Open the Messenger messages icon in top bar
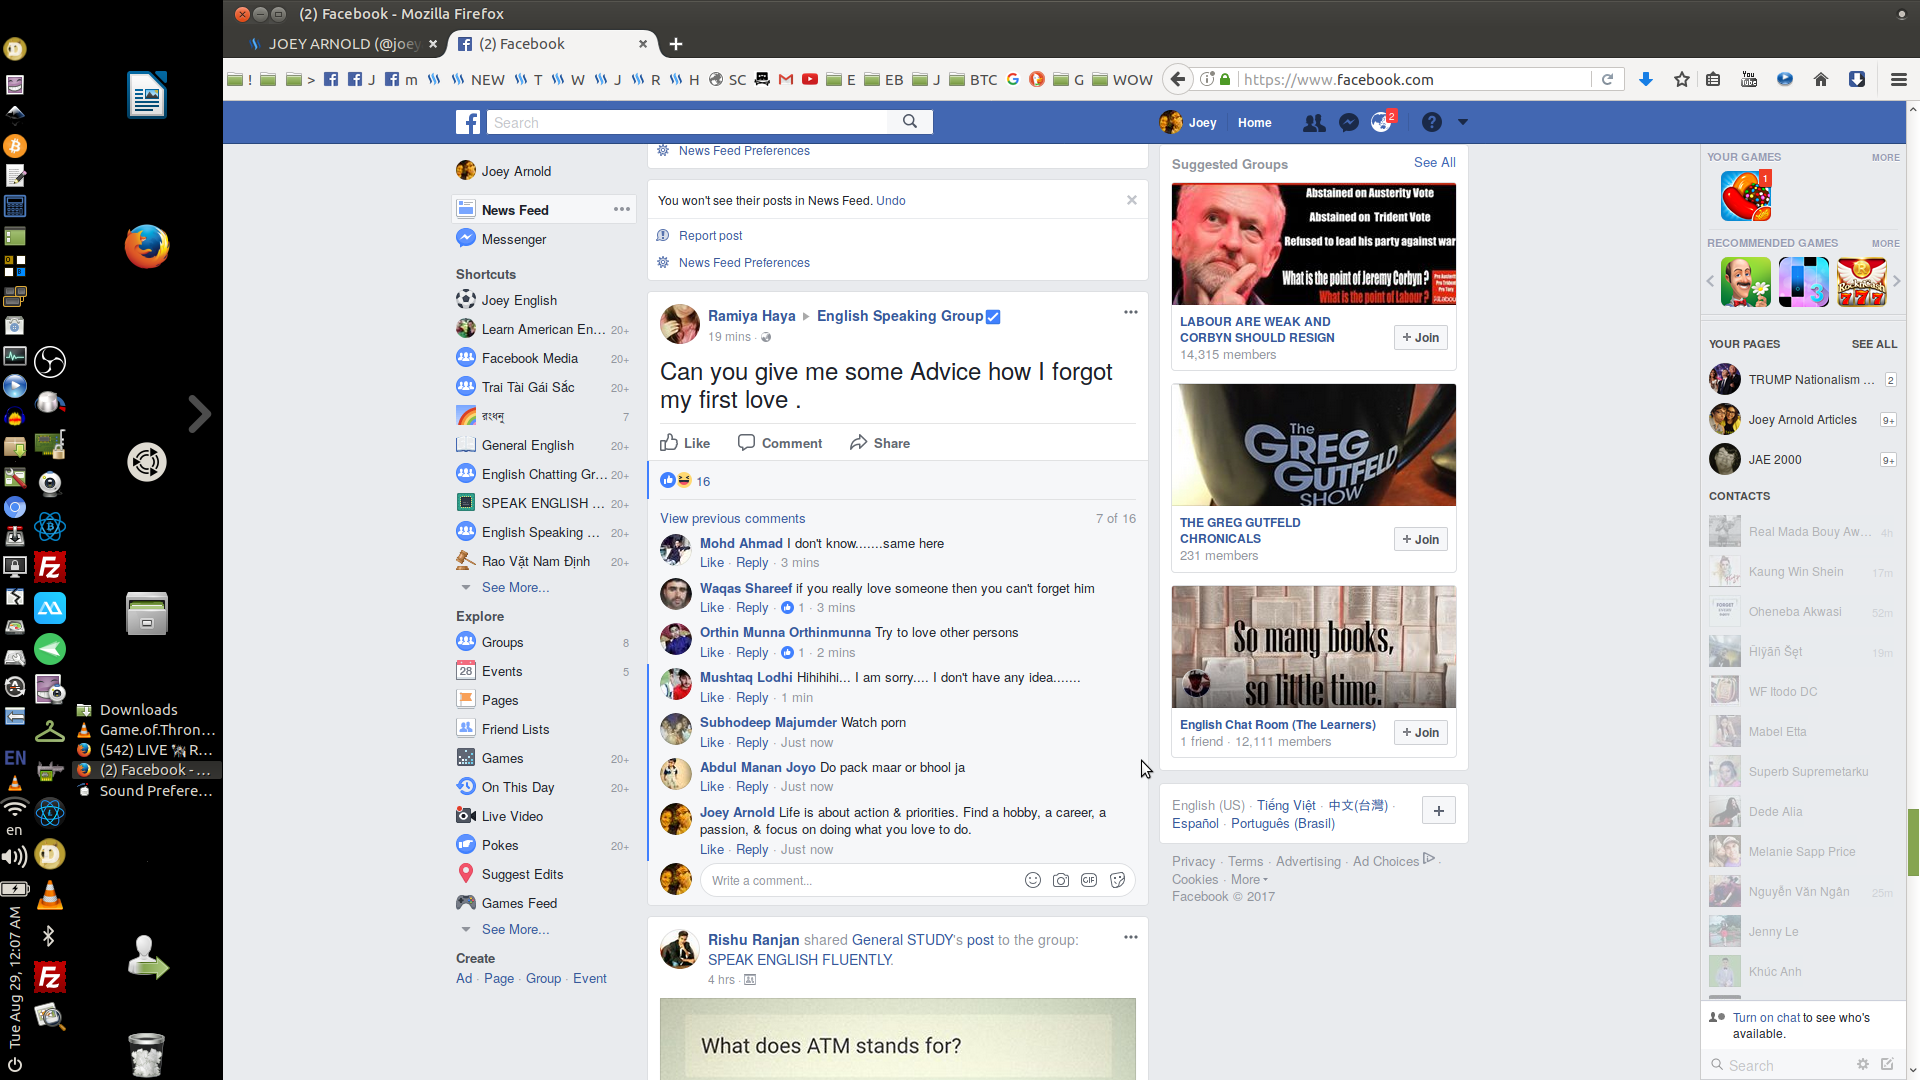Viewport: 1920px width, 1080px height. click(1348, 122)
